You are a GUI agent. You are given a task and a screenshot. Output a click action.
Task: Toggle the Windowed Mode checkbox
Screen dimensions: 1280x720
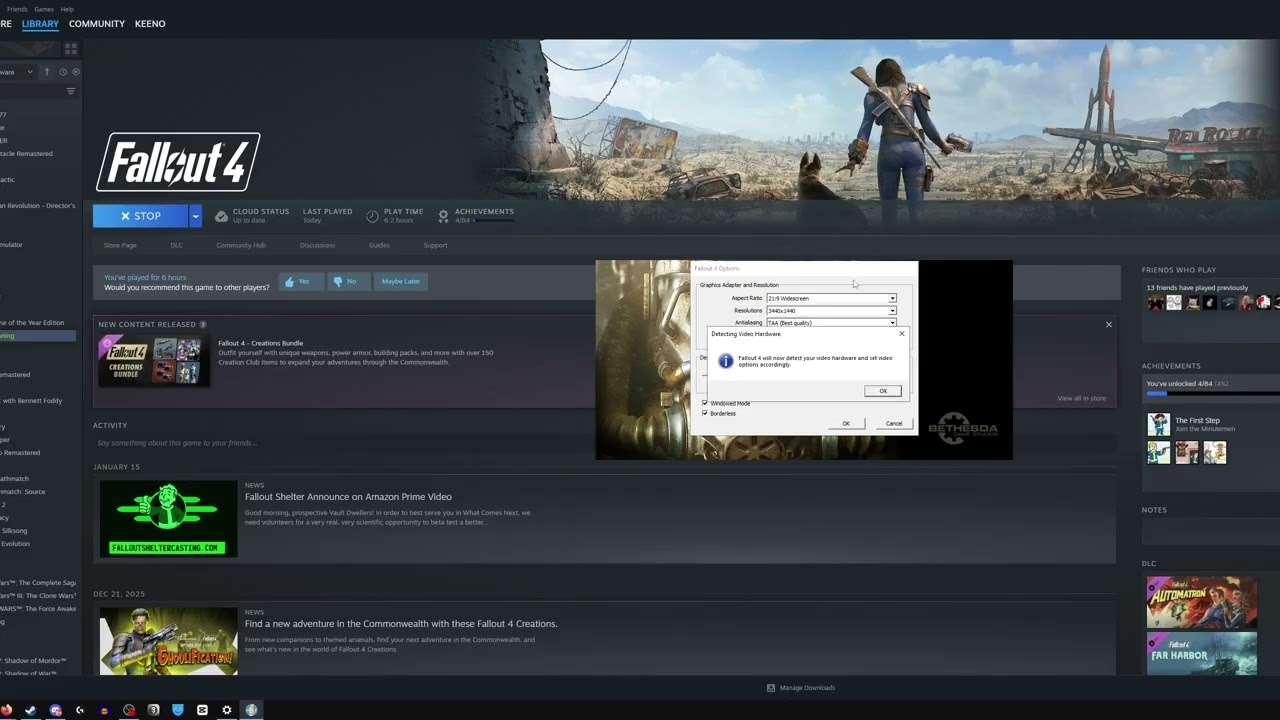click(x=705, y=403)
